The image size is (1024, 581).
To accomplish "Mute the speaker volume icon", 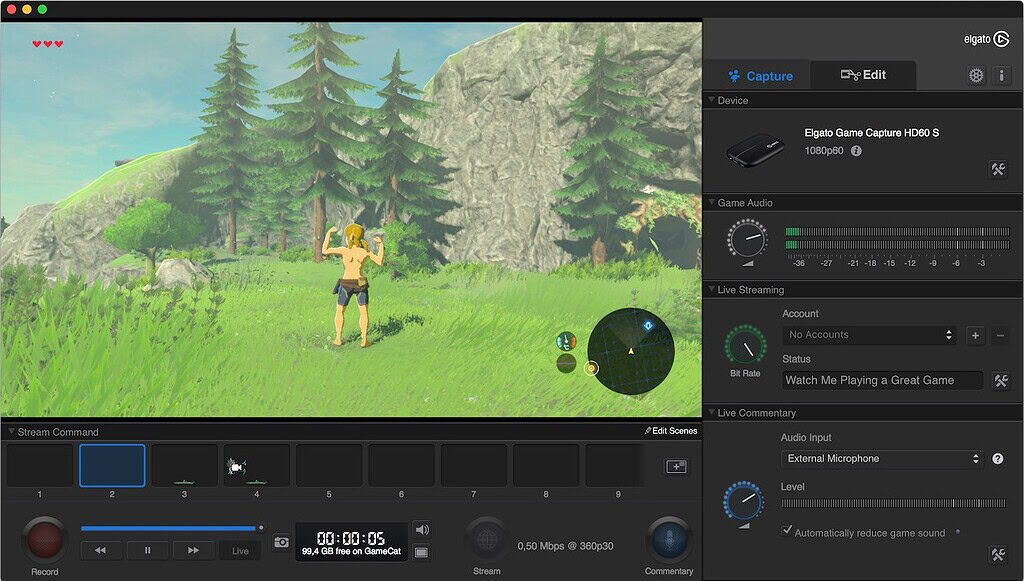I will pos(422,529).
